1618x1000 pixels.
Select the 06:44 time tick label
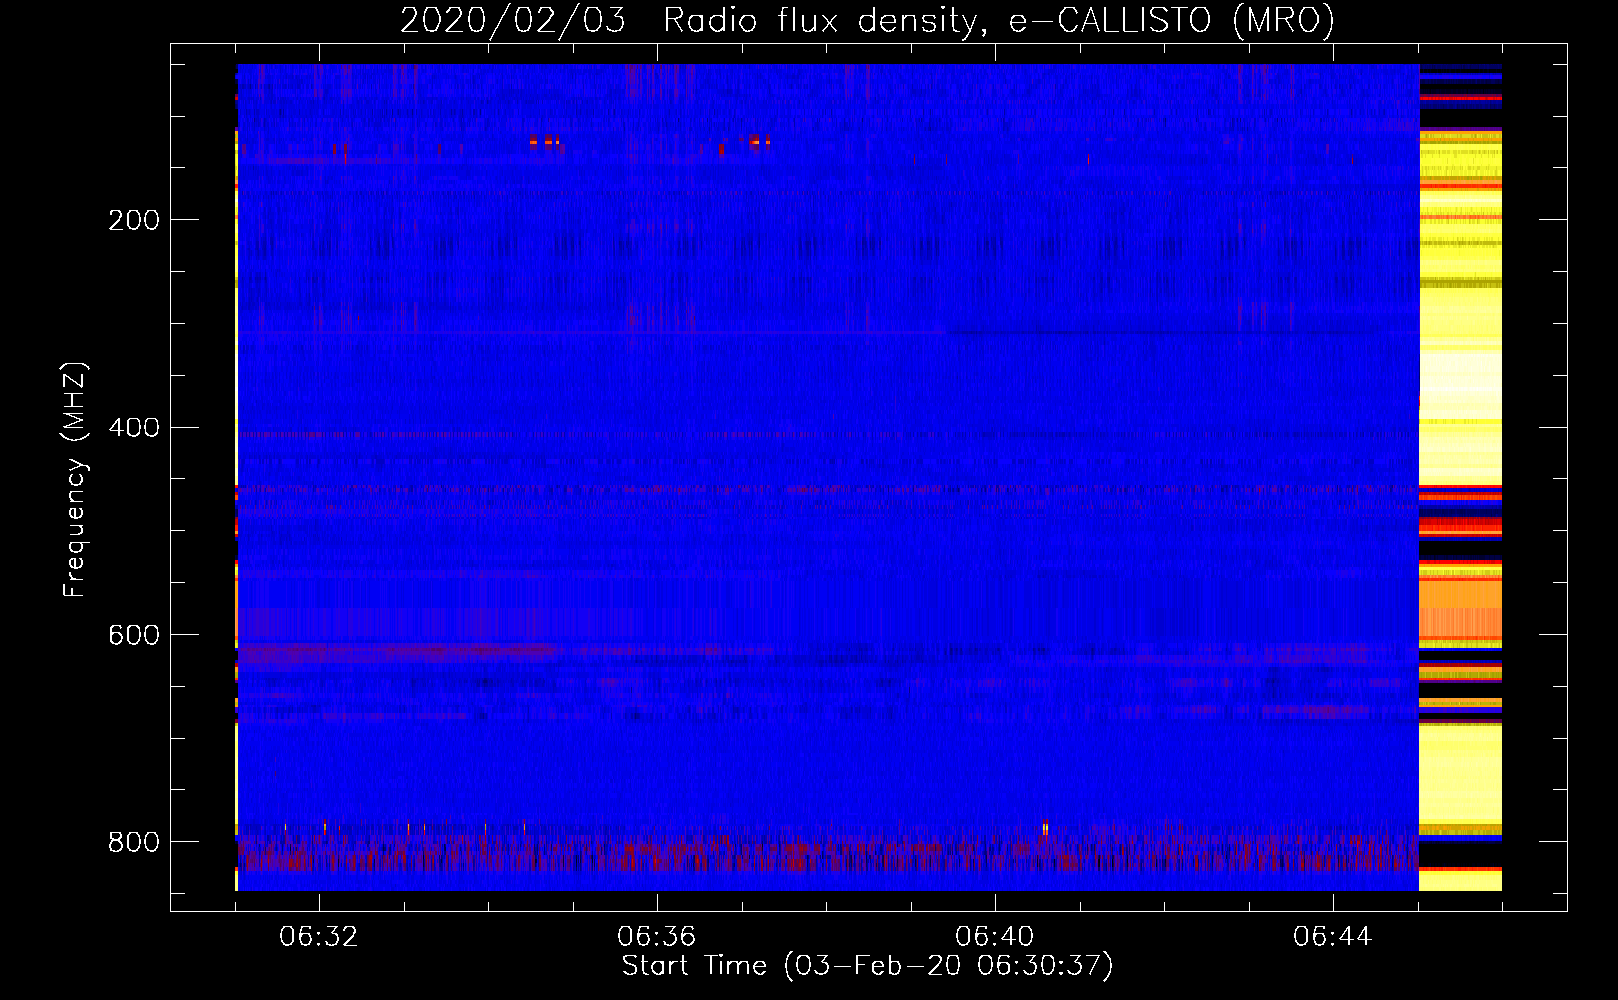(x=1332, y=937)
